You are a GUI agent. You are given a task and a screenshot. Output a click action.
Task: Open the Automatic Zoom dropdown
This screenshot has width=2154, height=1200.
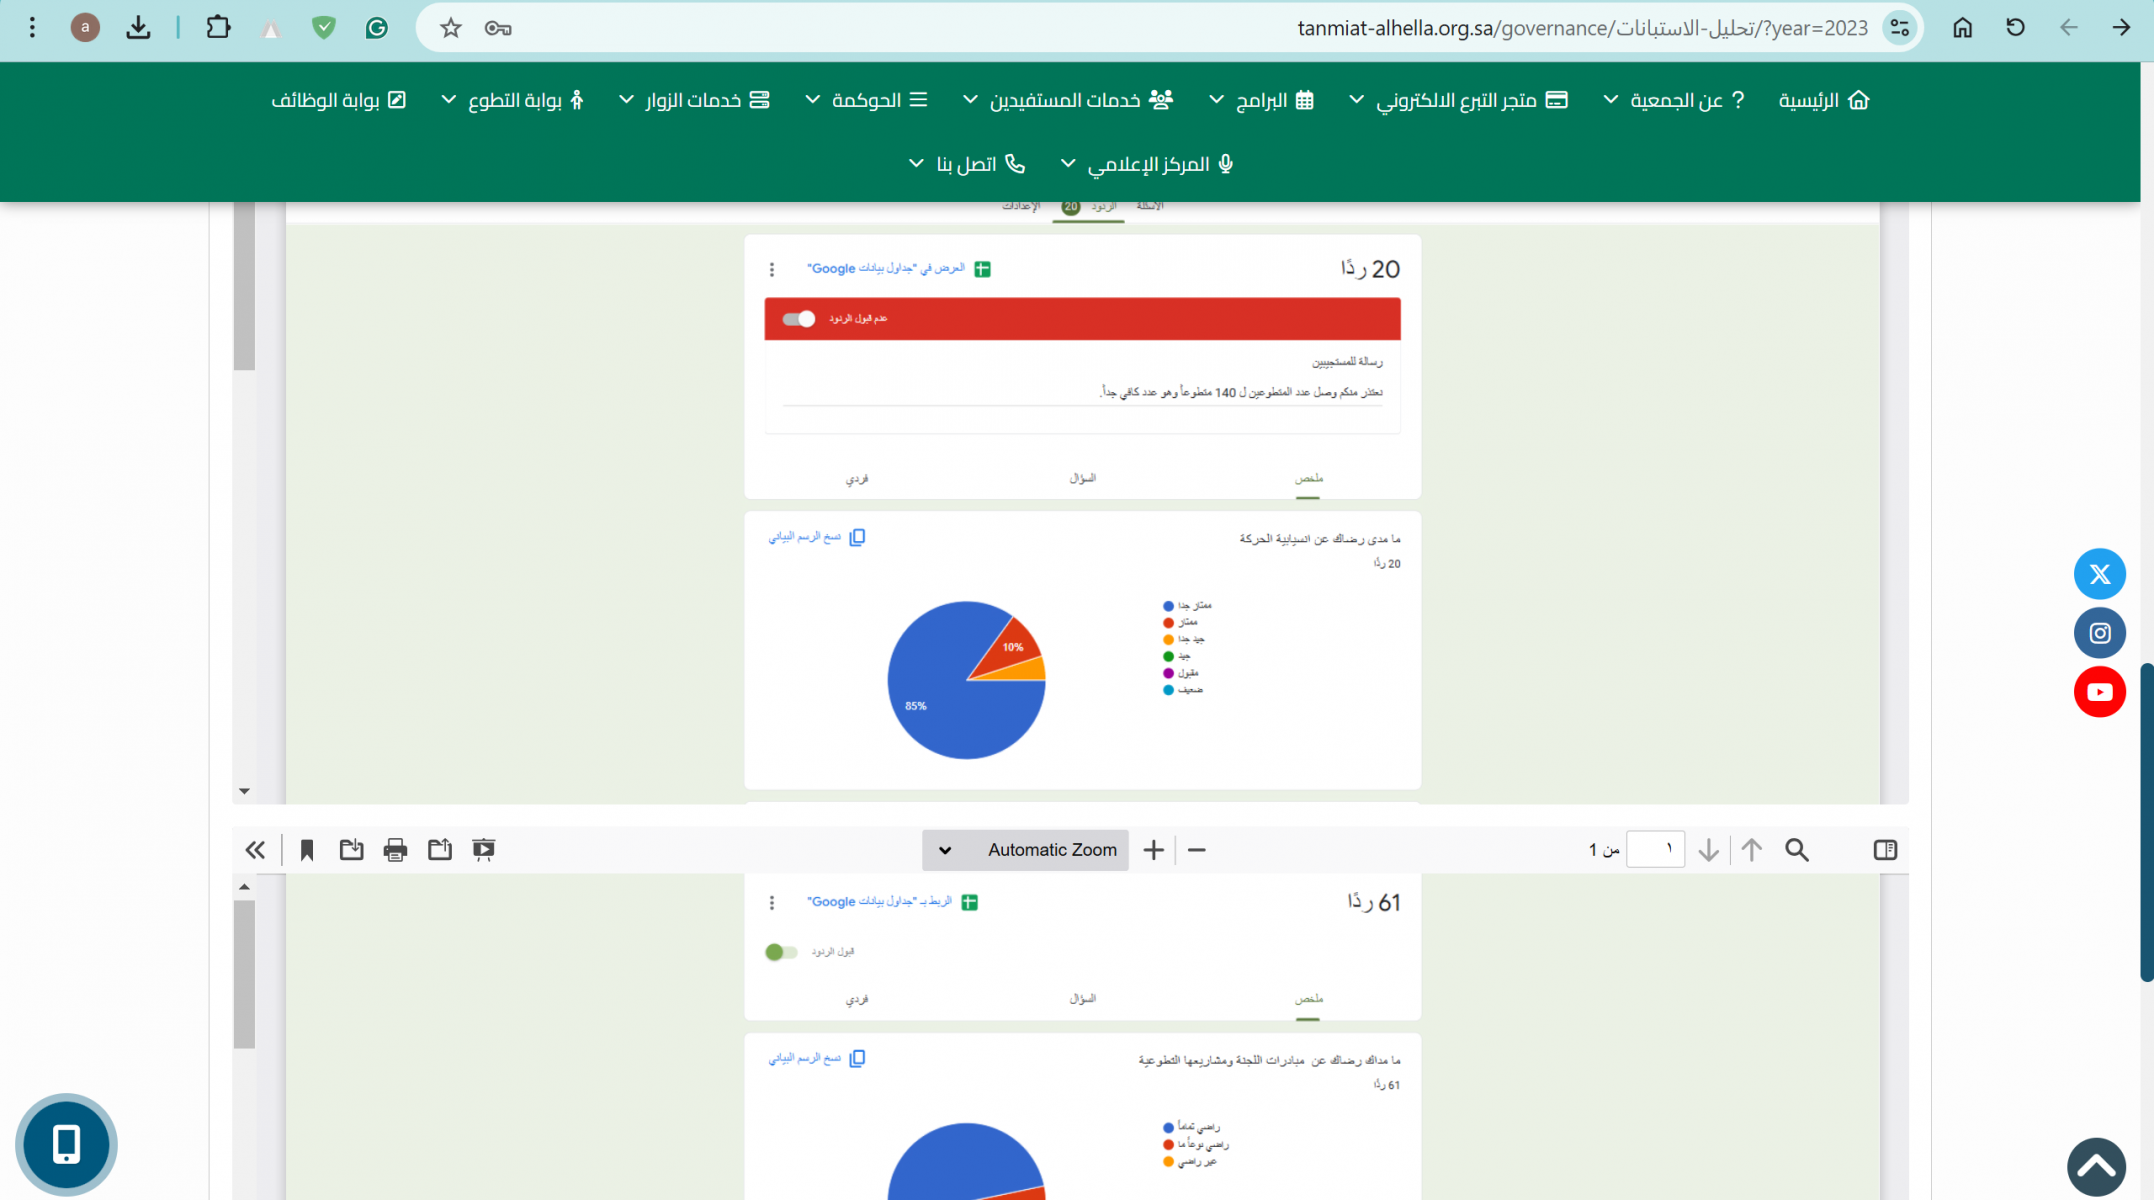pos(1025,850)
